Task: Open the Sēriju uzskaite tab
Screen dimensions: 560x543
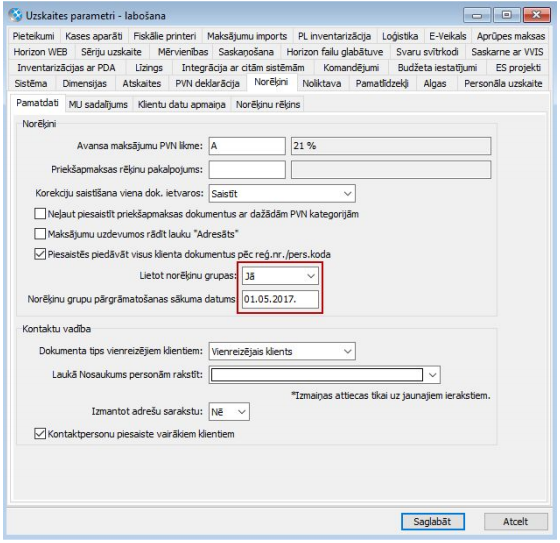Action: 111,52
